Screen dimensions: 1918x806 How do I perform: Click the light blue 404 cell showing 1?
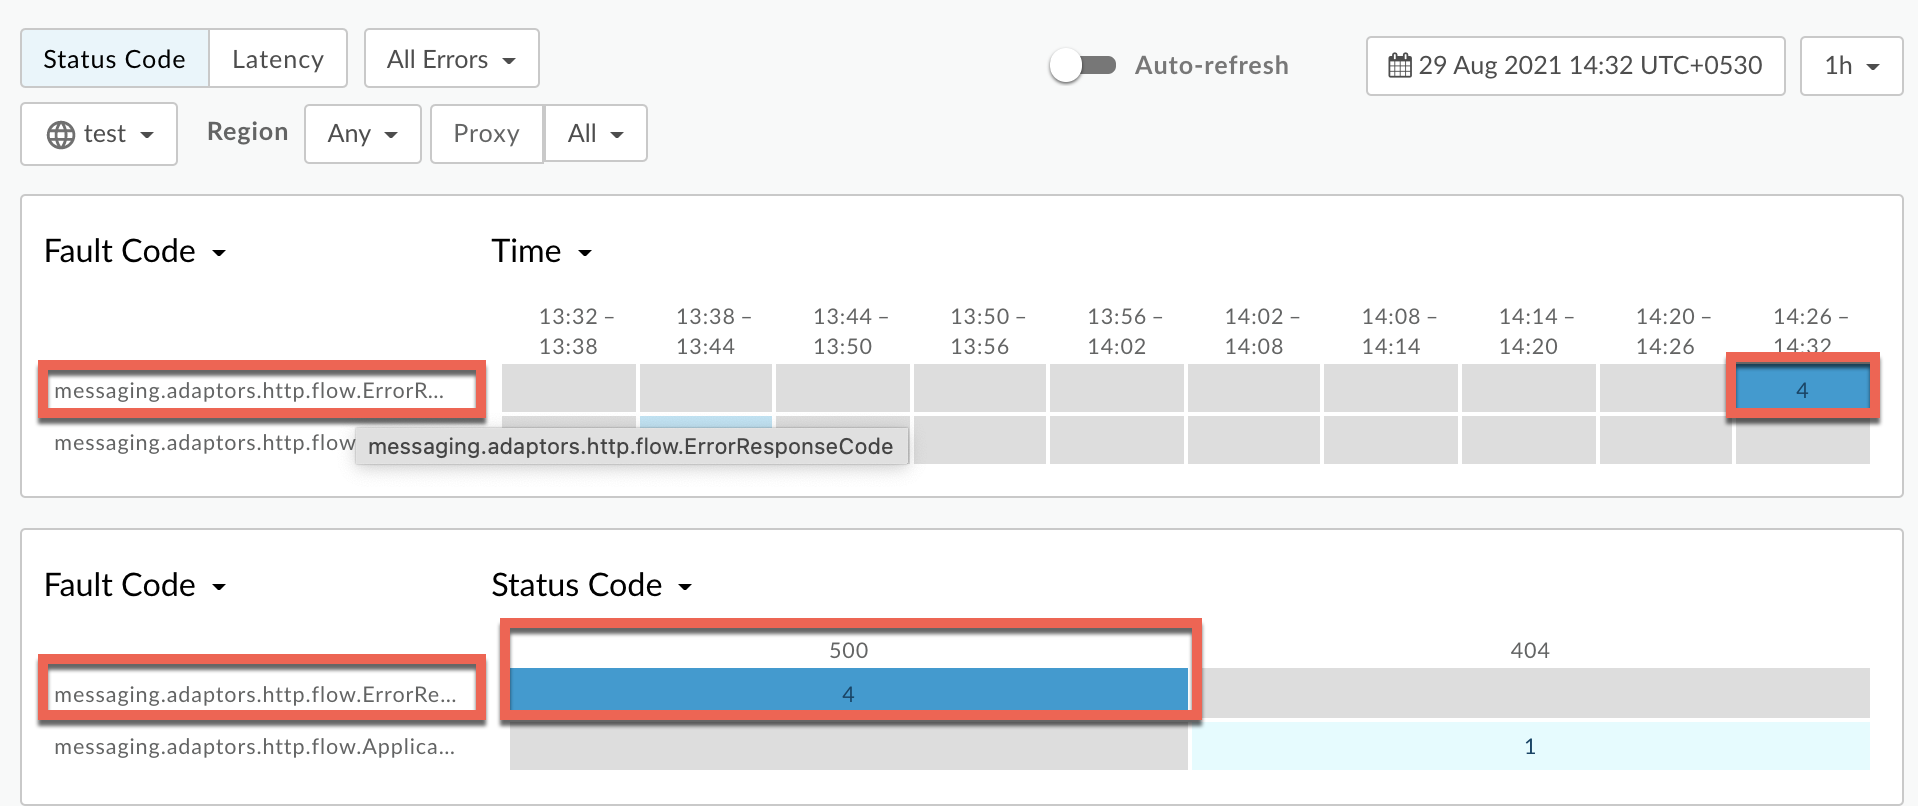point(1529,746)
